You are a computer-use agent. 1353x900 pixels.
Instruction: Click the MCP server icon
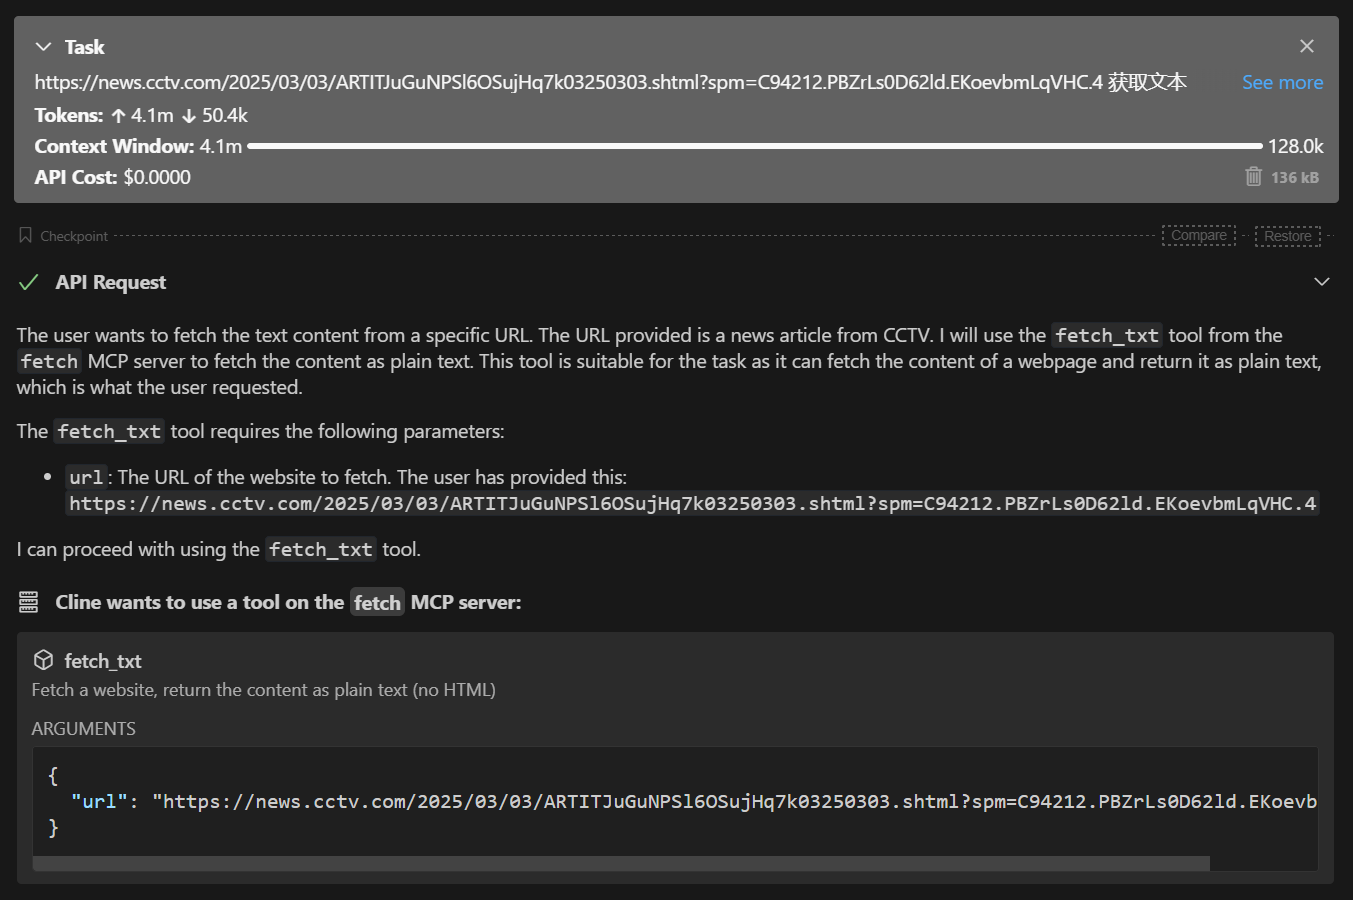click(x=29, y=602)
